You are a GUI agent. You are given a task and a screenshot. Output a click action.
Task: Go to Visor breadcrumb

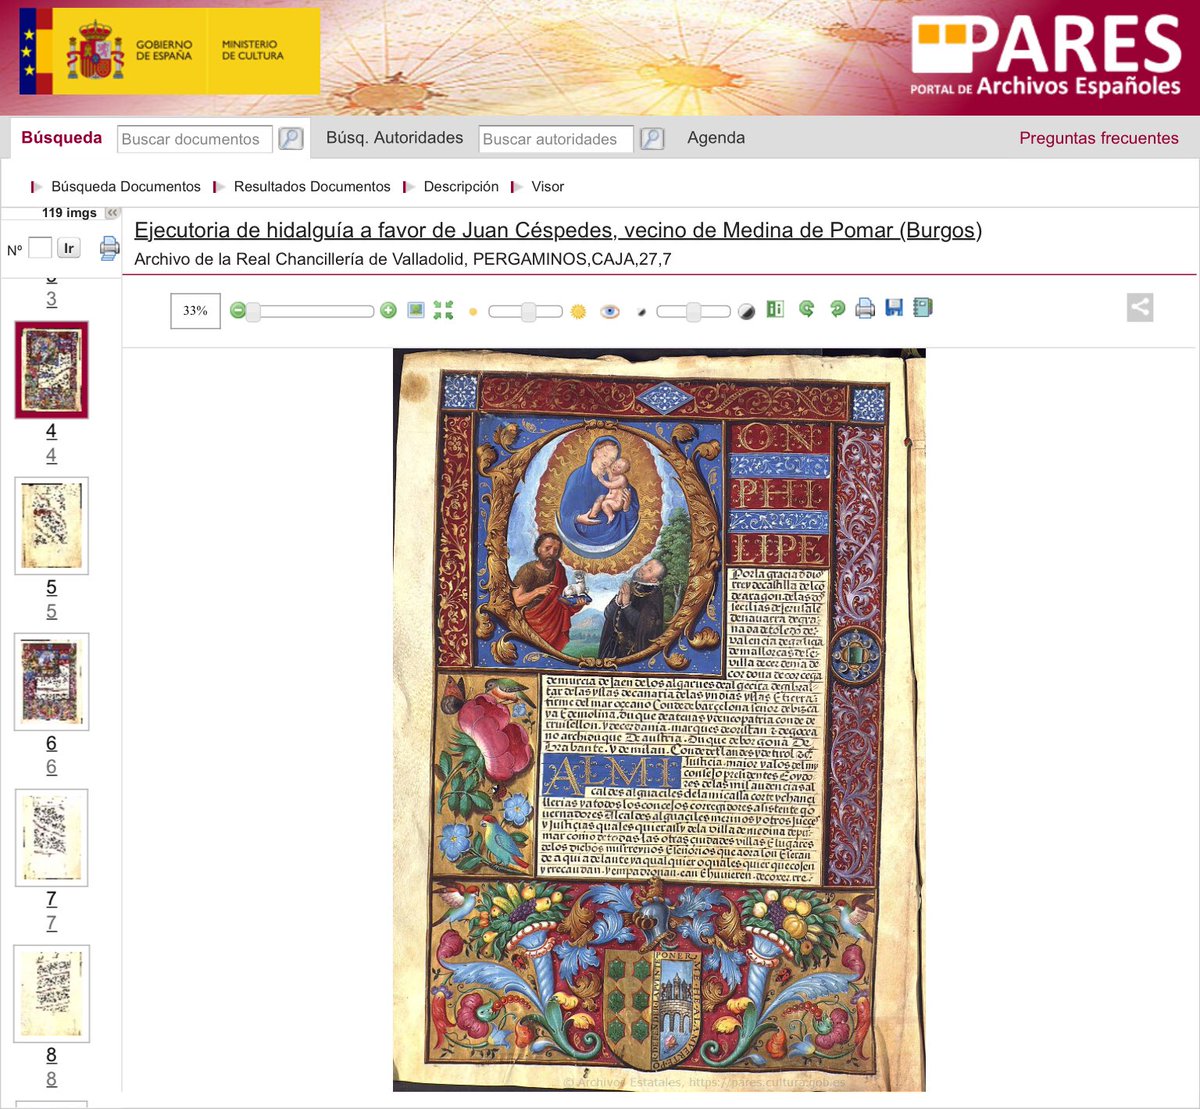[x=548, y=187]
